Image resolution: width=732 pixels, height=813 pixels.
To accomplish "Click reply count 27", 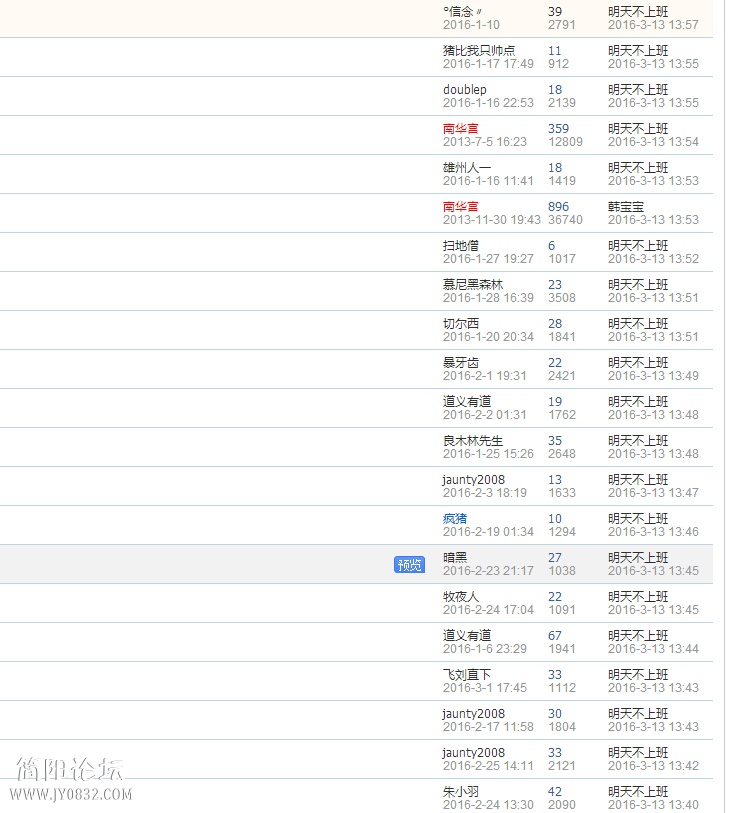I will click(555, 557).
